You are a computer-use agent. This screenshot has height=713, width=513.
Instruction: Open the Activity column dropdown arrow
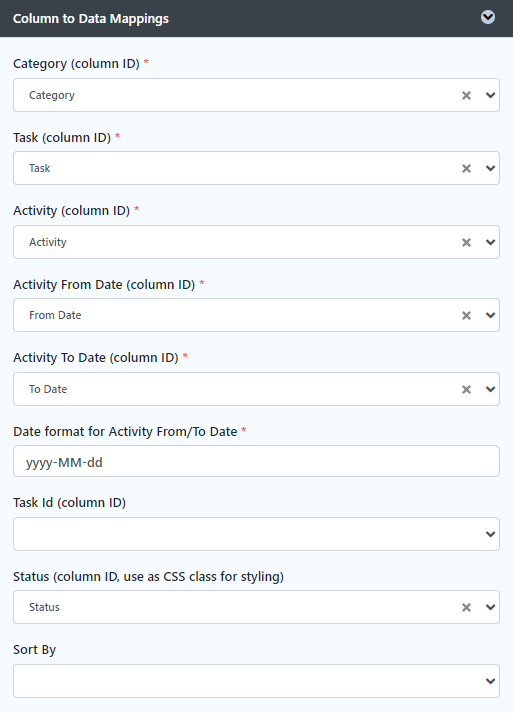pyautogui.click(x=490, y=242)
